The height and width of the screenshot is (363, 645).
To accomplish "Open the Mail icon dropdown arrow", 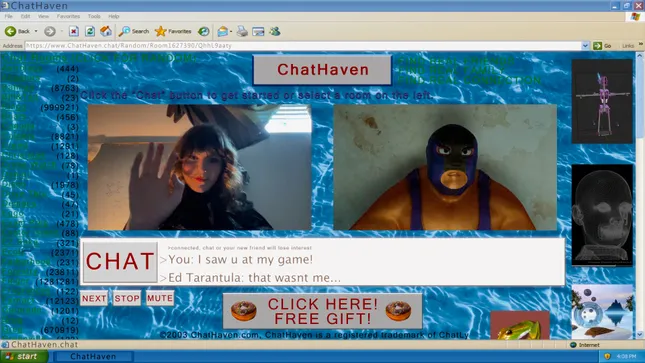I will (231, 31).
